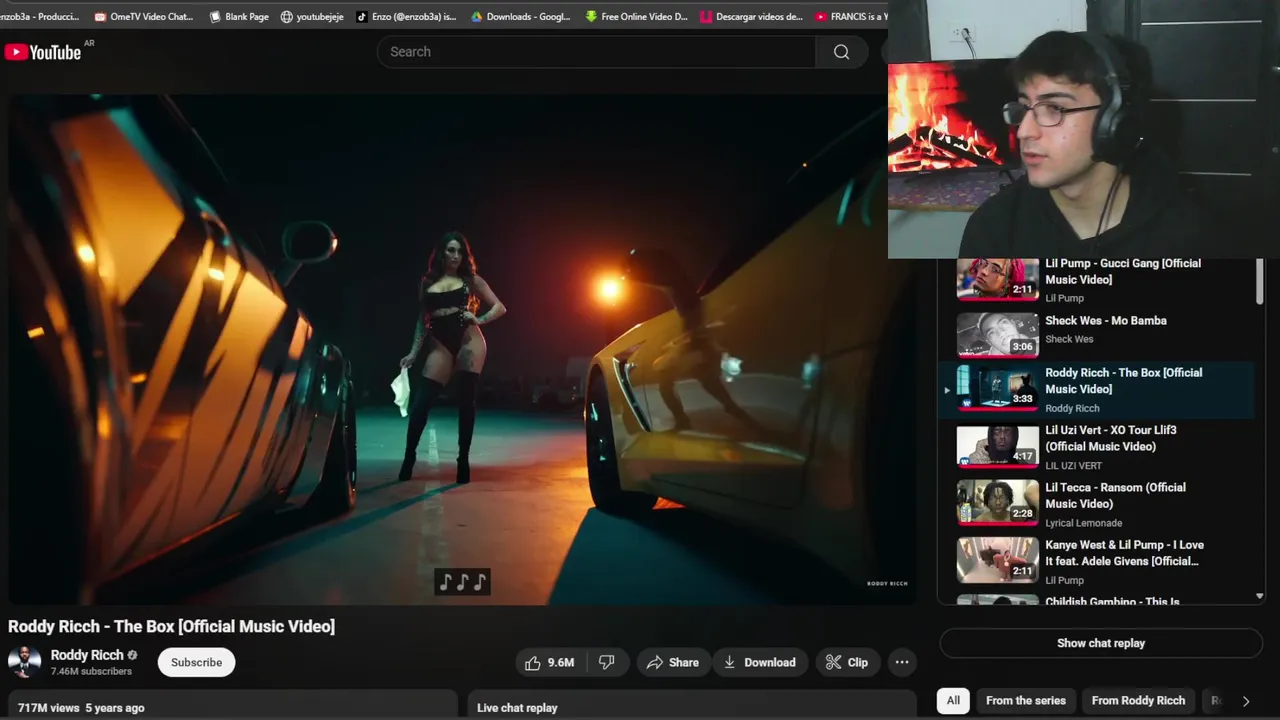Play Kanye West I Love It thumbnail

pyautogui.click(x=998, y=560)
